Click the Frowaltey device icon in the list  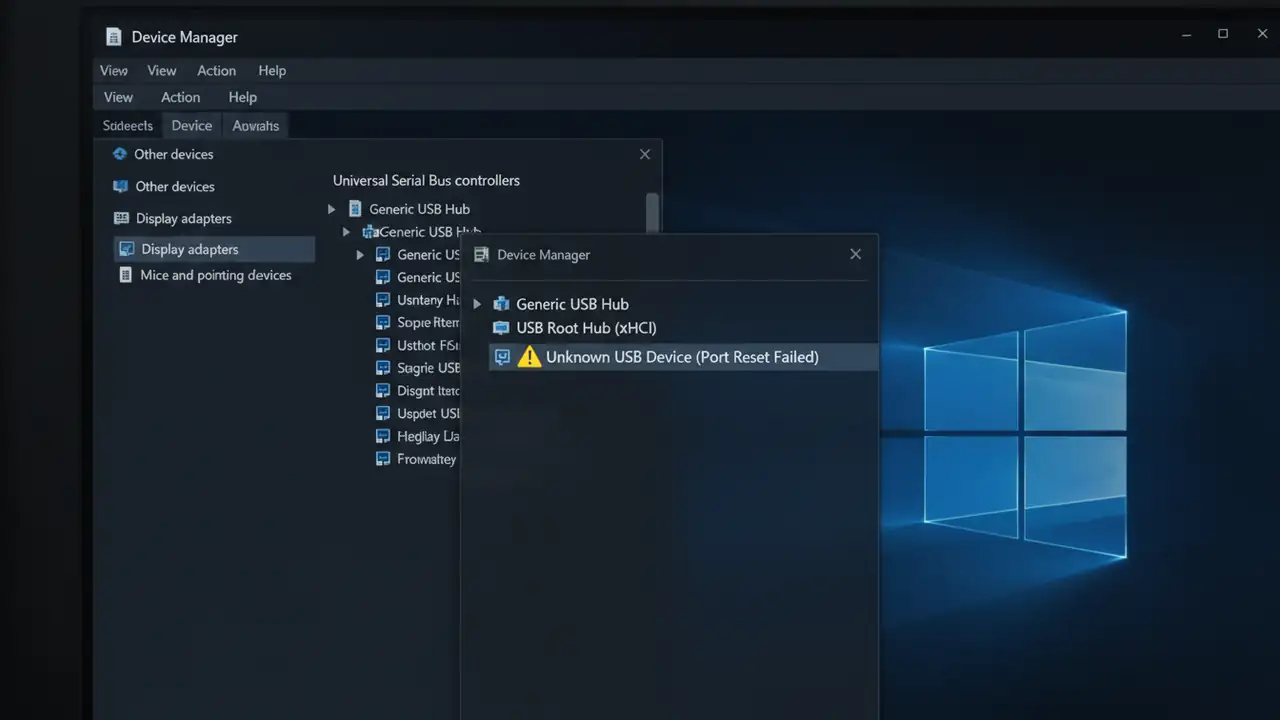384,459
